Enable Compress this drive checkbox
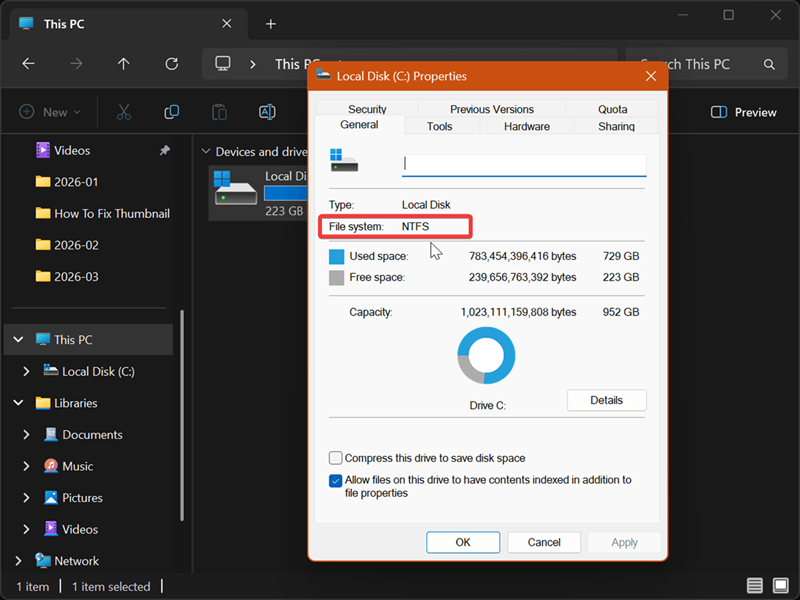This screenshot has width=800, height=600. pyautogui.click(x=336, y=458)
